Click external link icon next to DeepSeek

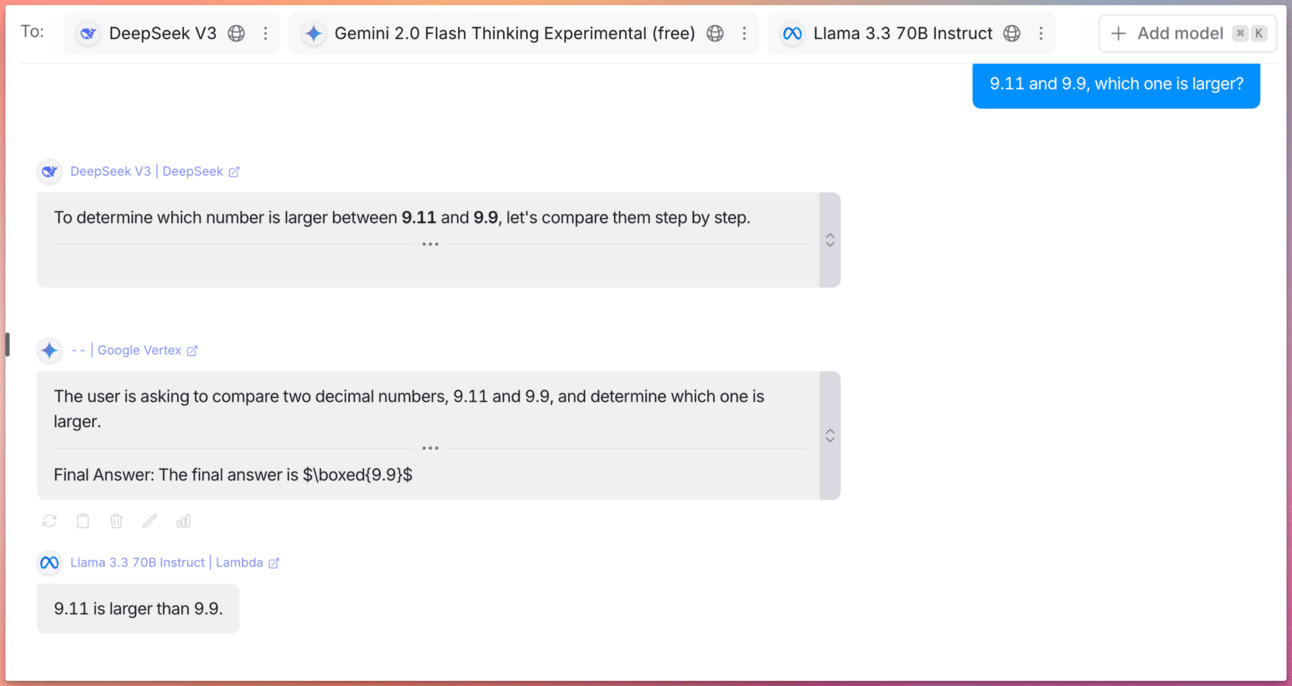234,172
